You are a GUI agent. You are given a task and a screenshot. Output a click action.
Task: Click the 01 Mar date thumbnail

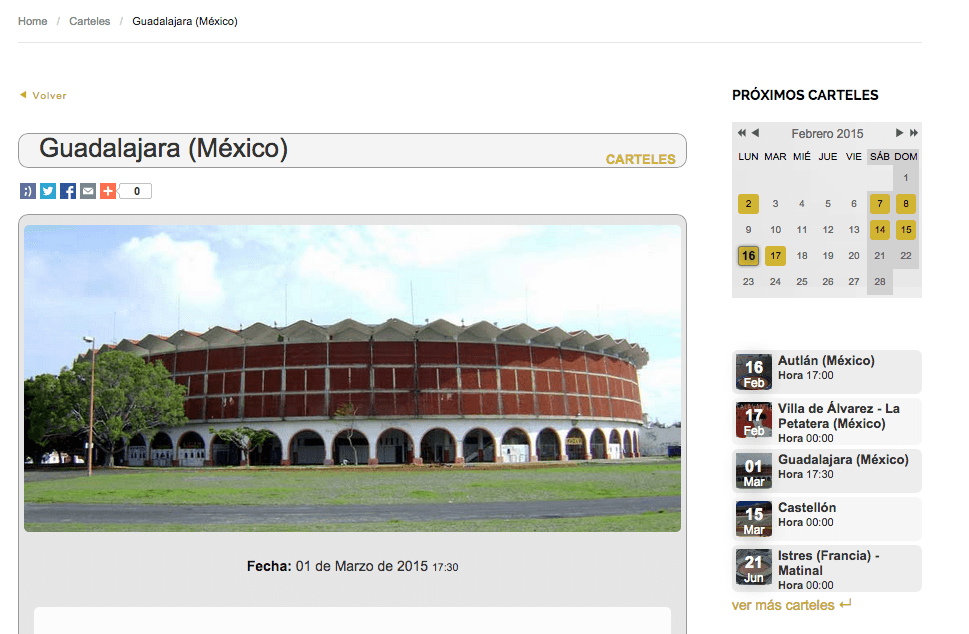[754, 471]
